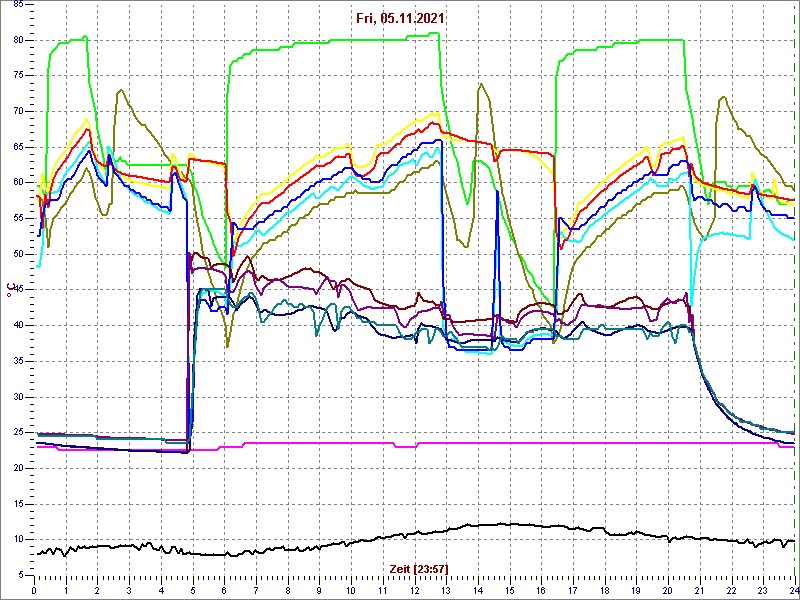Click the yellow curve peak near hour 12.5

pos(432,115)
